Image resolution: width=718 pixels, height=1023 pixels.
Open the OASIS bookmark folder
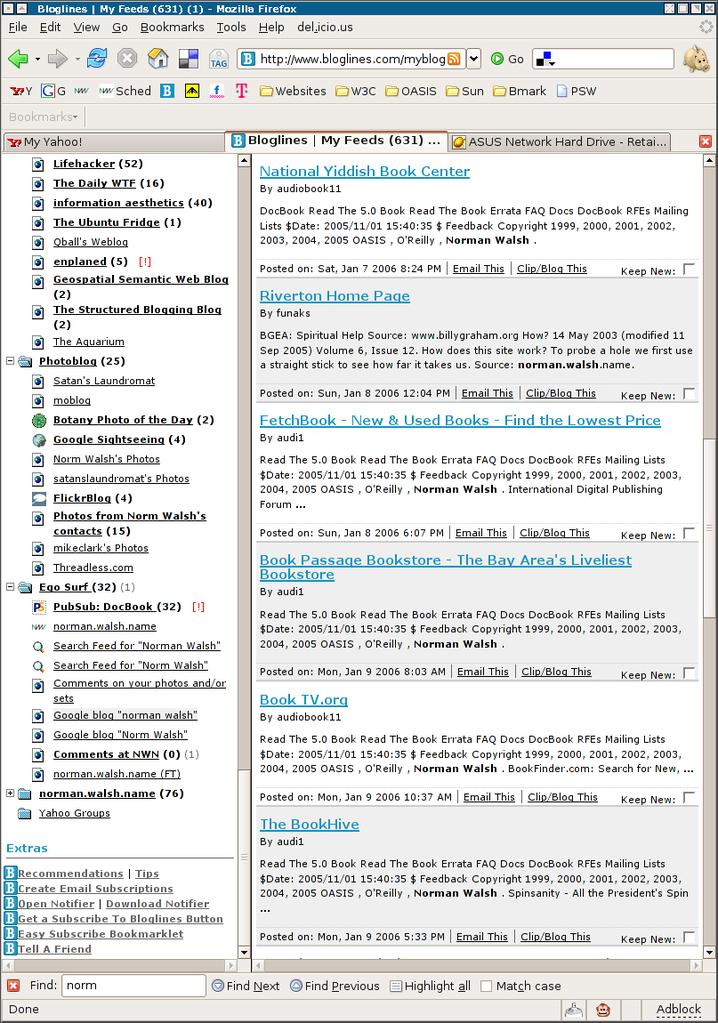point(411,91)
